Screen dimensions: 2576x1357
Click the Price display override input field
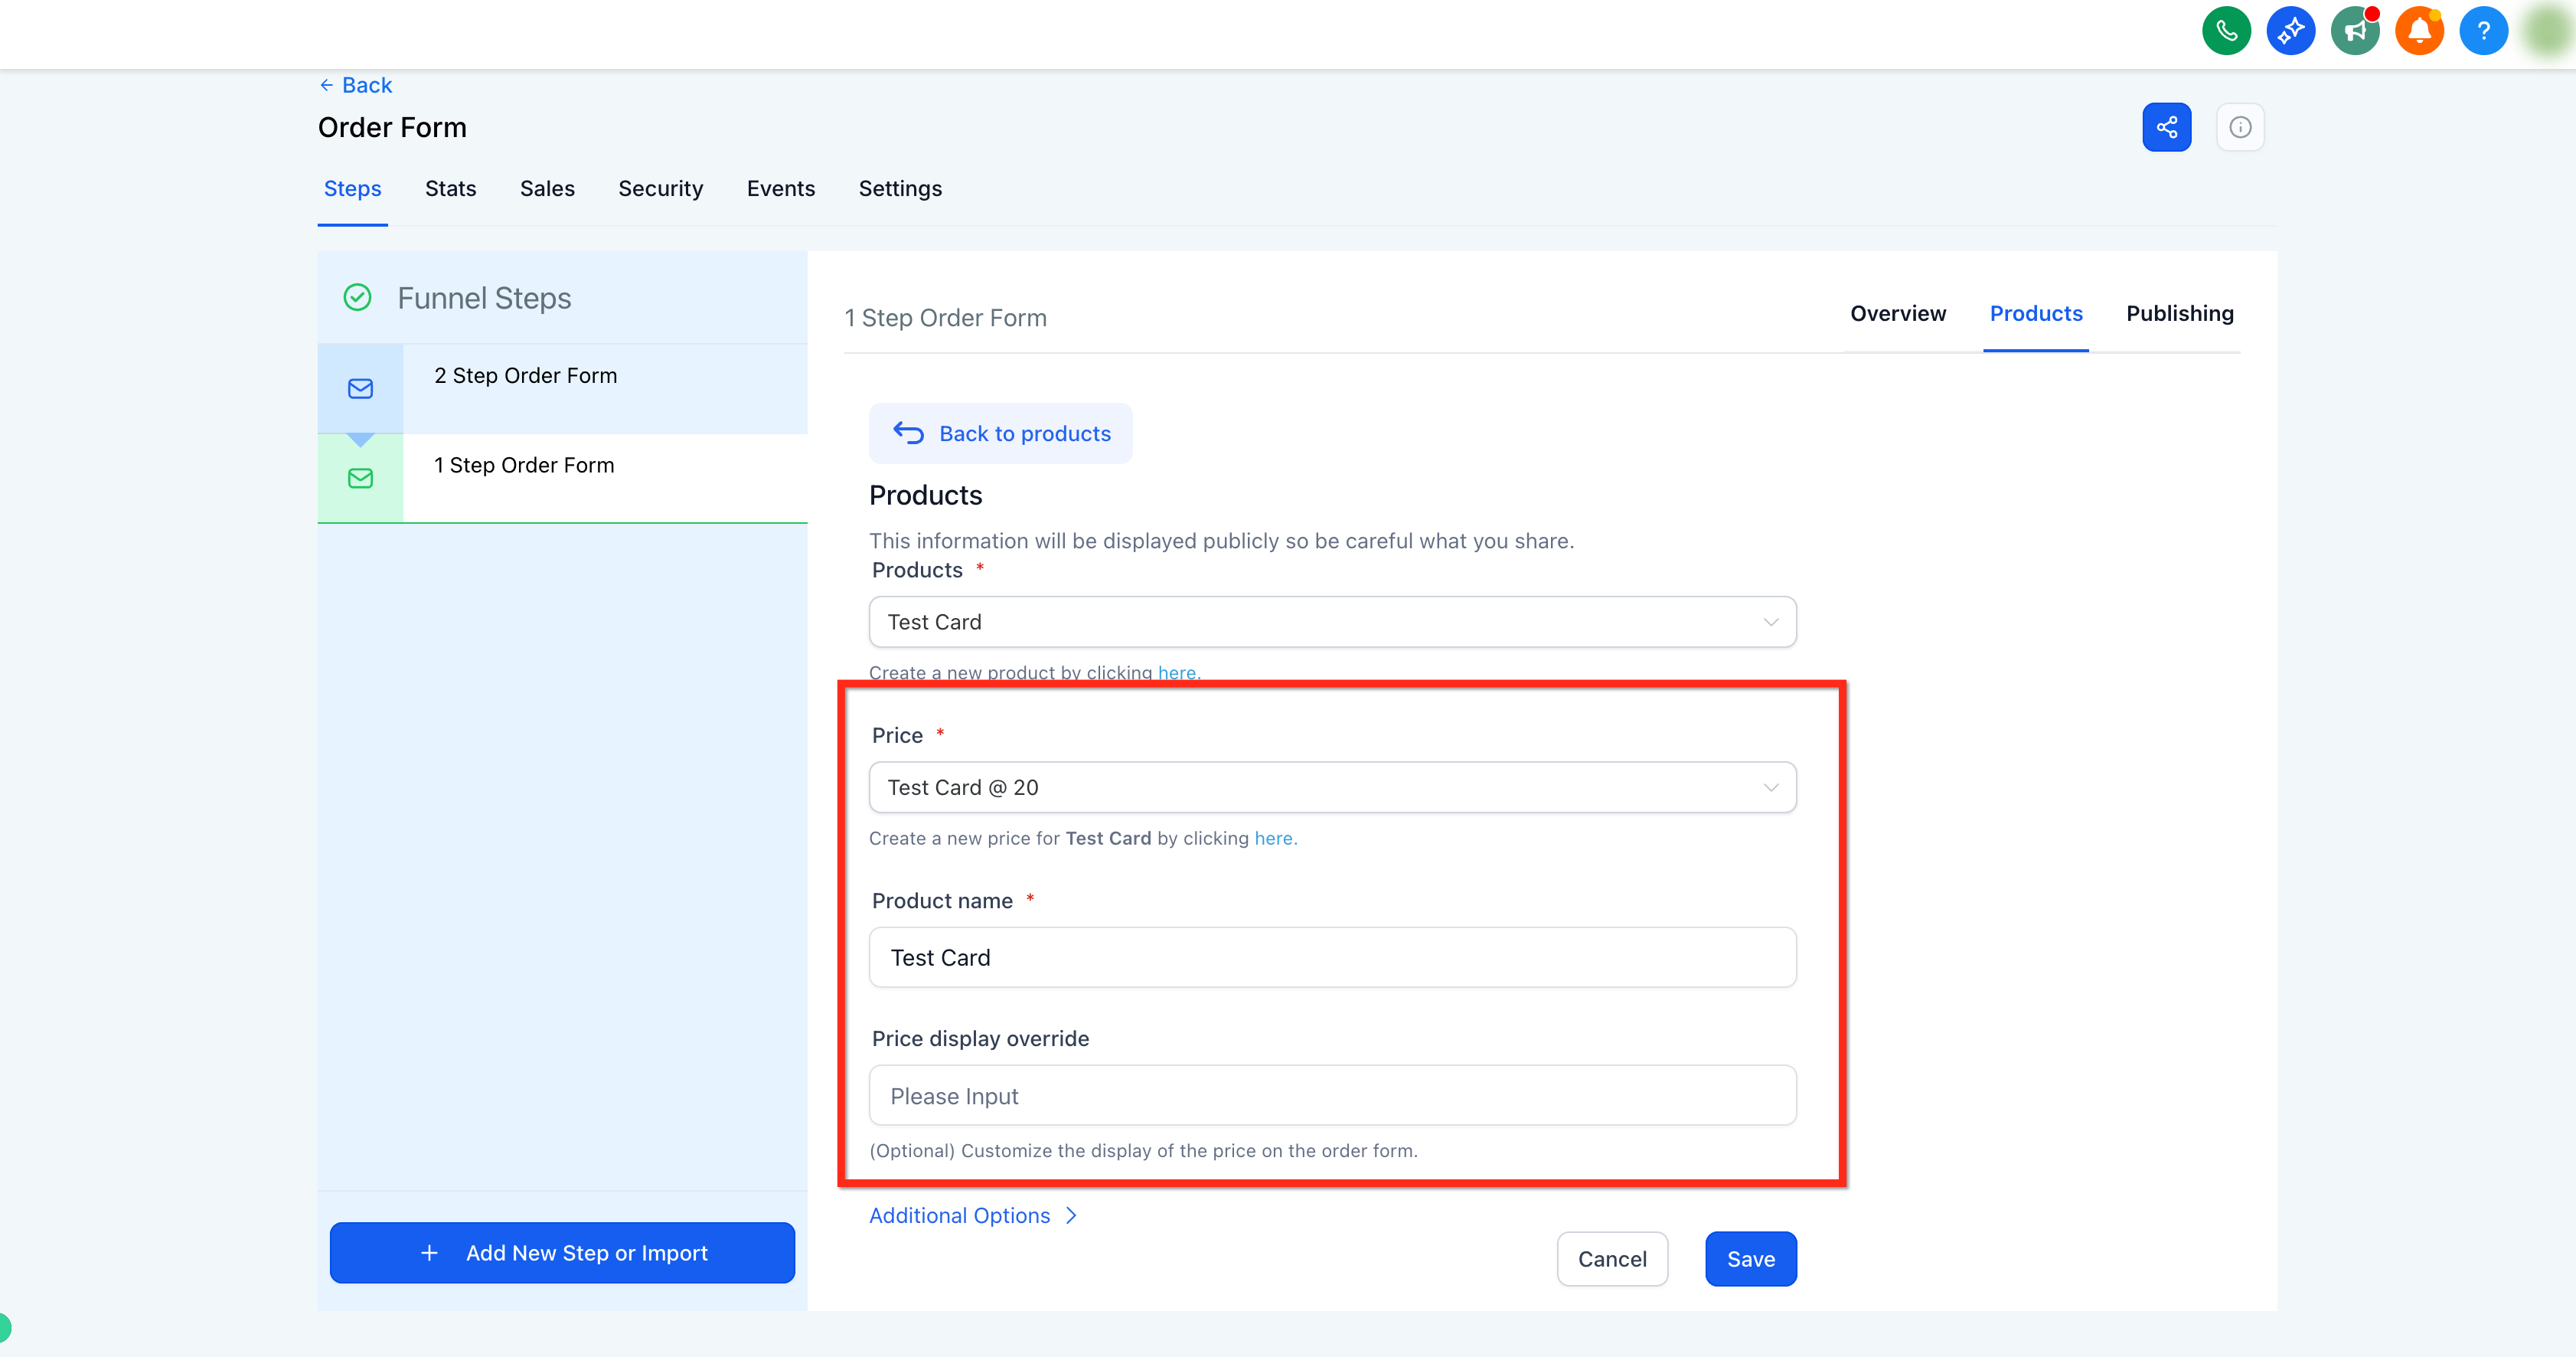(1332, 1096)
